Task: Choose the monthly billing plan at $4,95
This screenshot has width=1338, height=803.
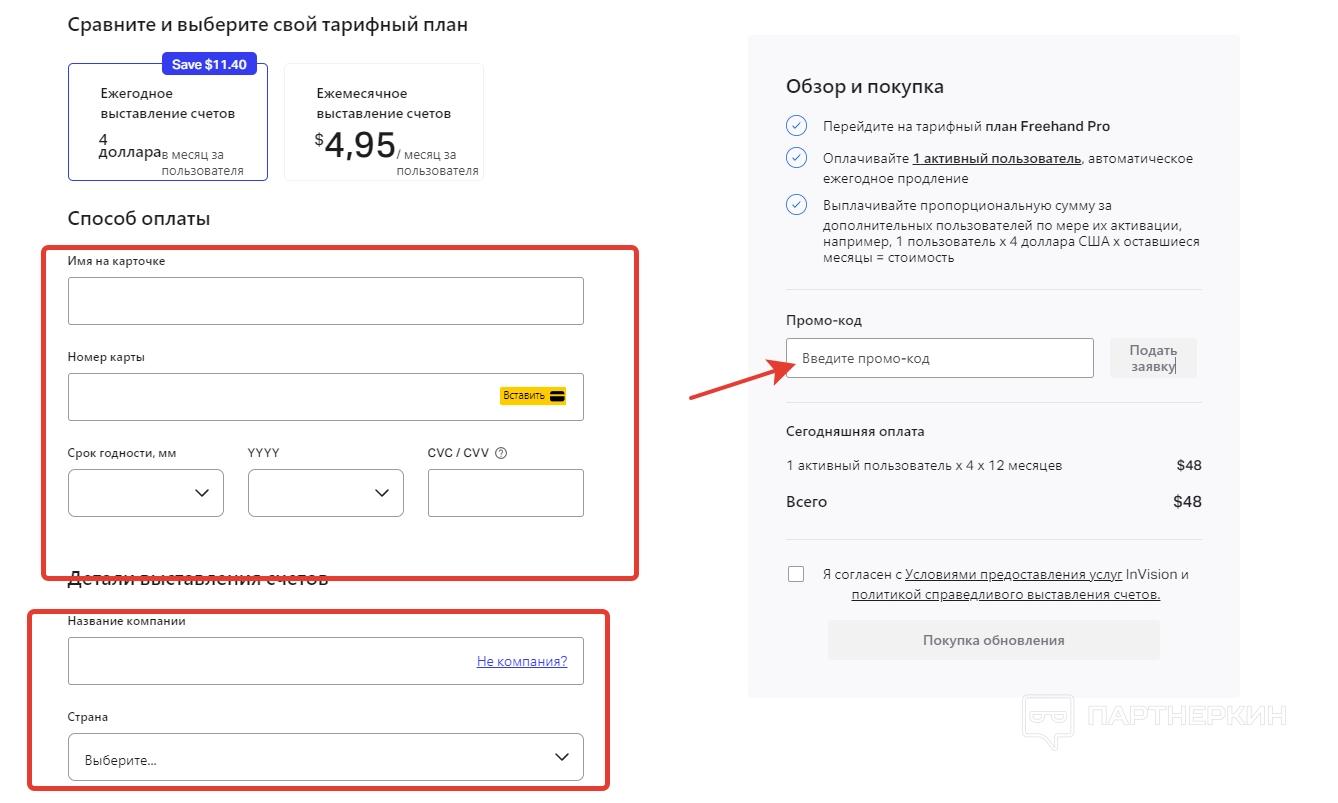Action: click(x=384, y=122)
